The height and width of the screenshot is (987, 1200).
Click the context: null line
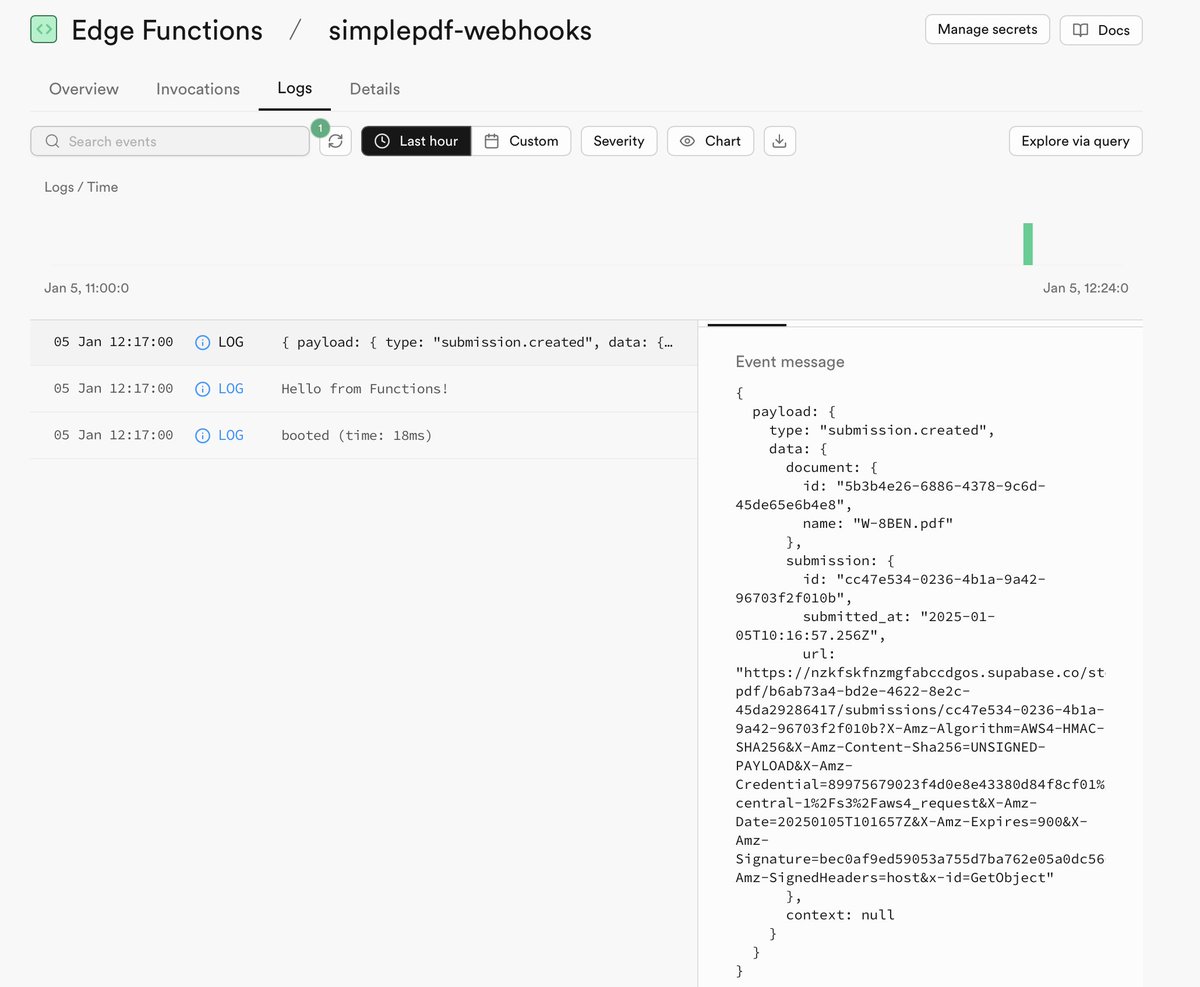click(x=840, y=914)
